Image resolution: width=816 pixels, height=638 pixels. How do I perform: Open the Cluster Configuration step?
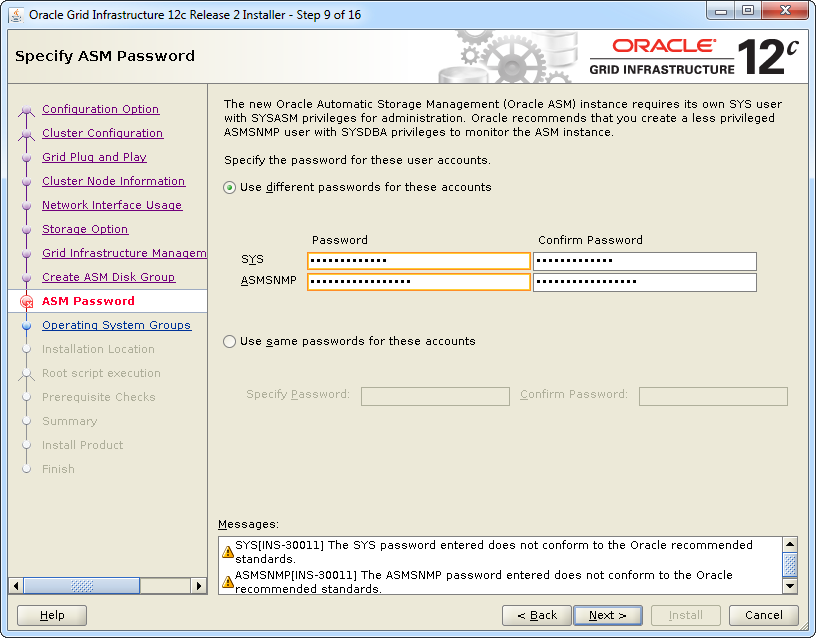click(102, 133)
